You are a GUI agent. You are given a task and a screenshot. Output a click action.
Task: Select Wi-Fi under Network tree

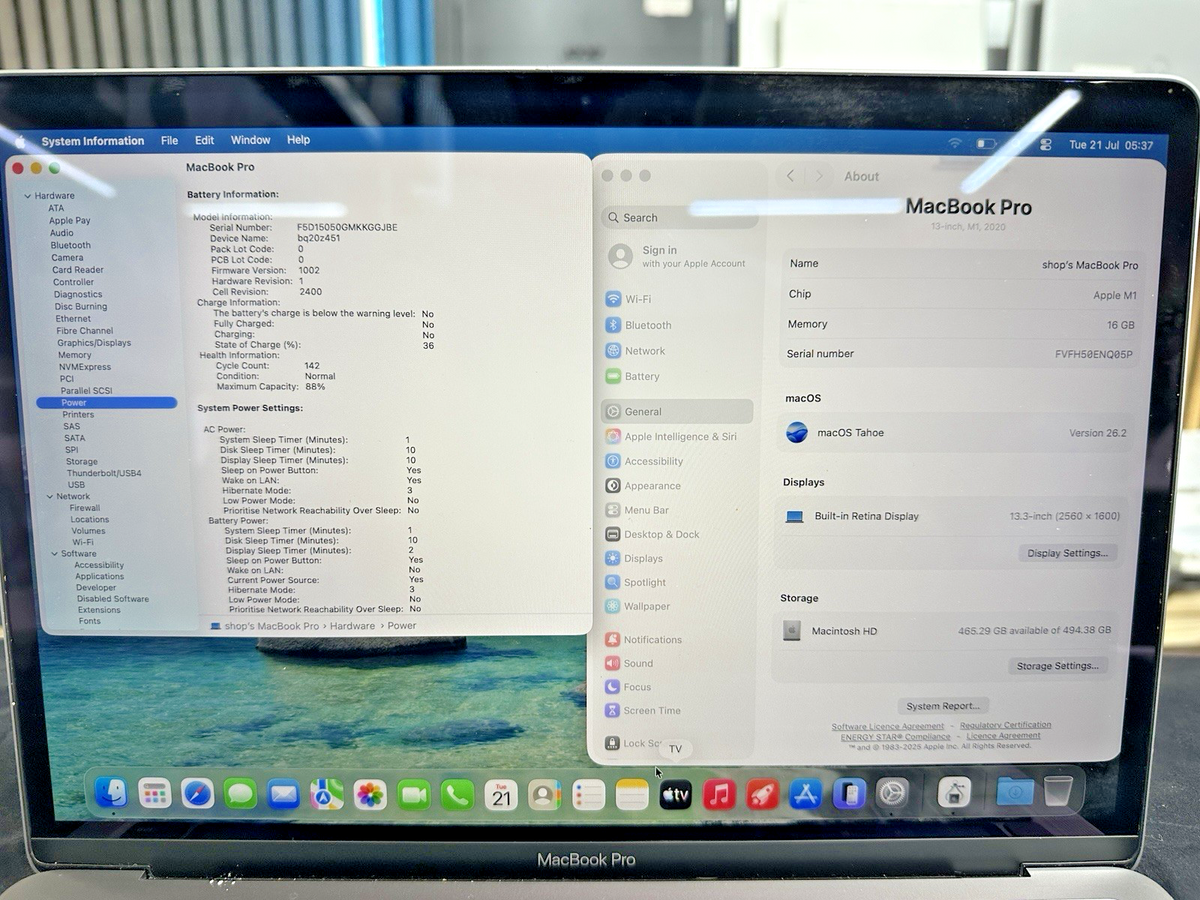point(83,542)
